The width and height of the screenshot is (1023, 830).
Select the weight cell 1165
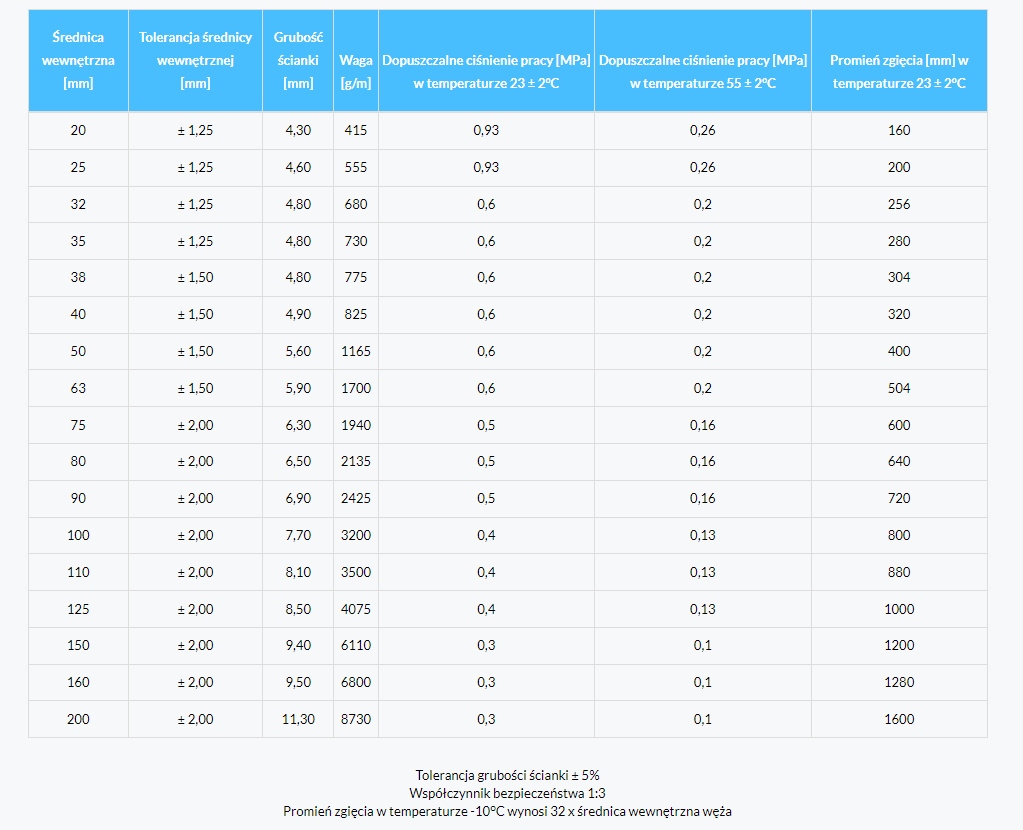(x=356, y=351)
